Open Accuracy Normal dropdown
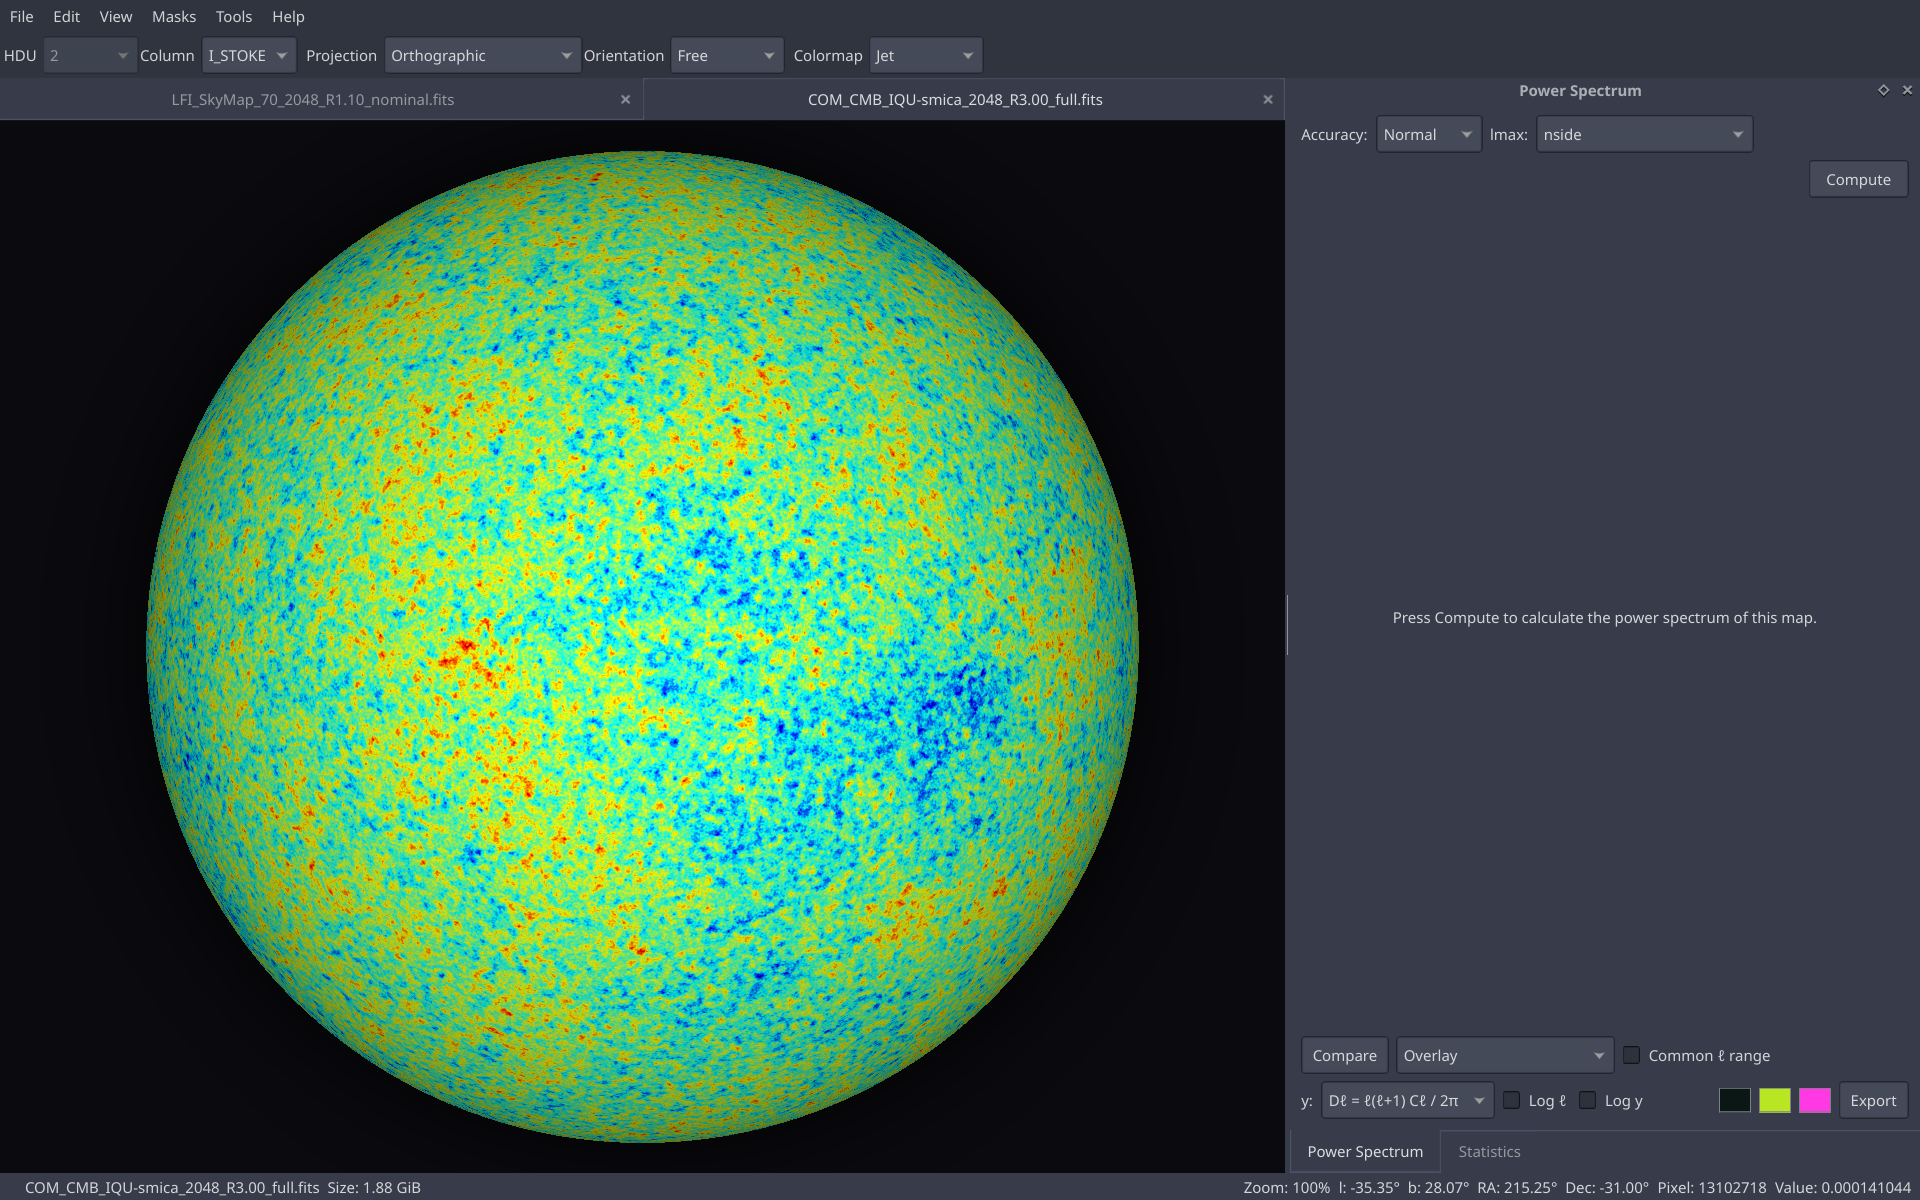The image size is (1920, 1200). [x=1428, y=135]
